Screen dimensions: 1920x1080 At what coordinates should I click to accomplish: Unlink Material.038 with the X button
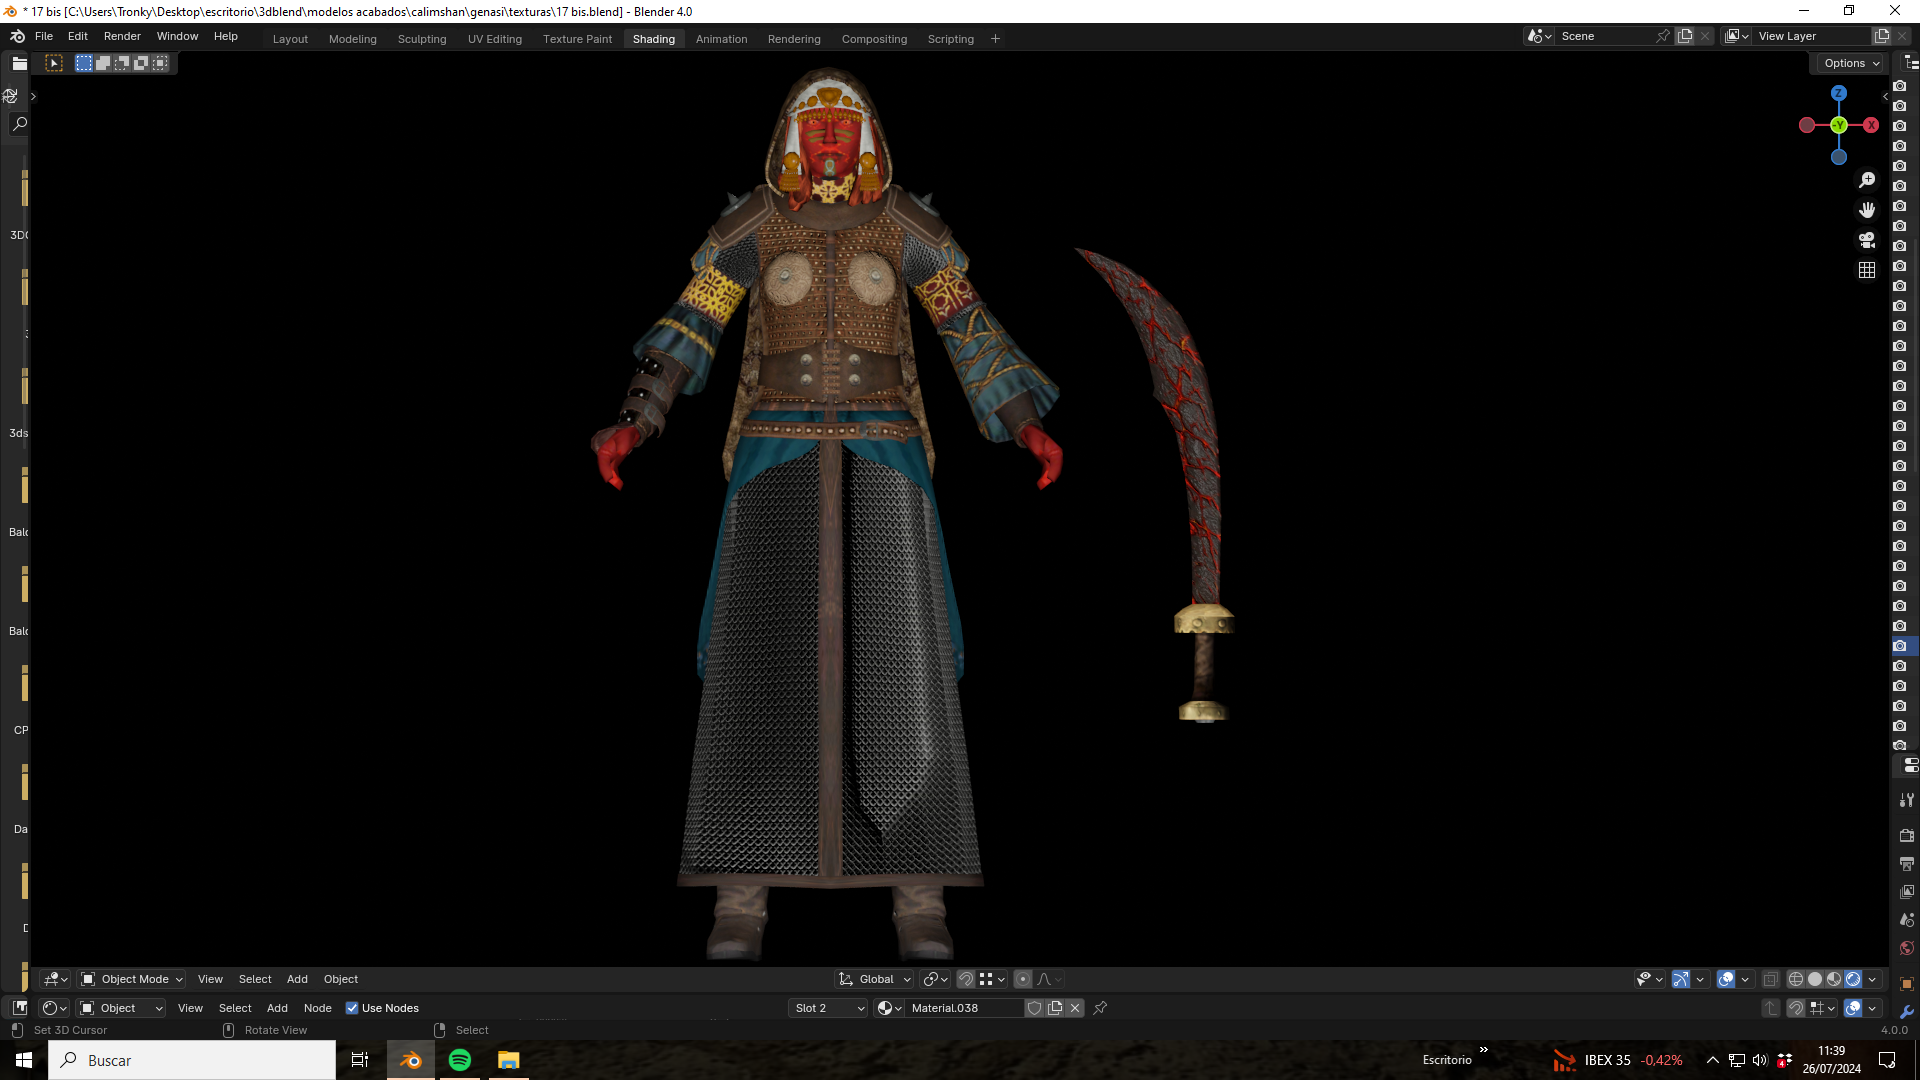pyautogui.click(x=1075, y=1008)
